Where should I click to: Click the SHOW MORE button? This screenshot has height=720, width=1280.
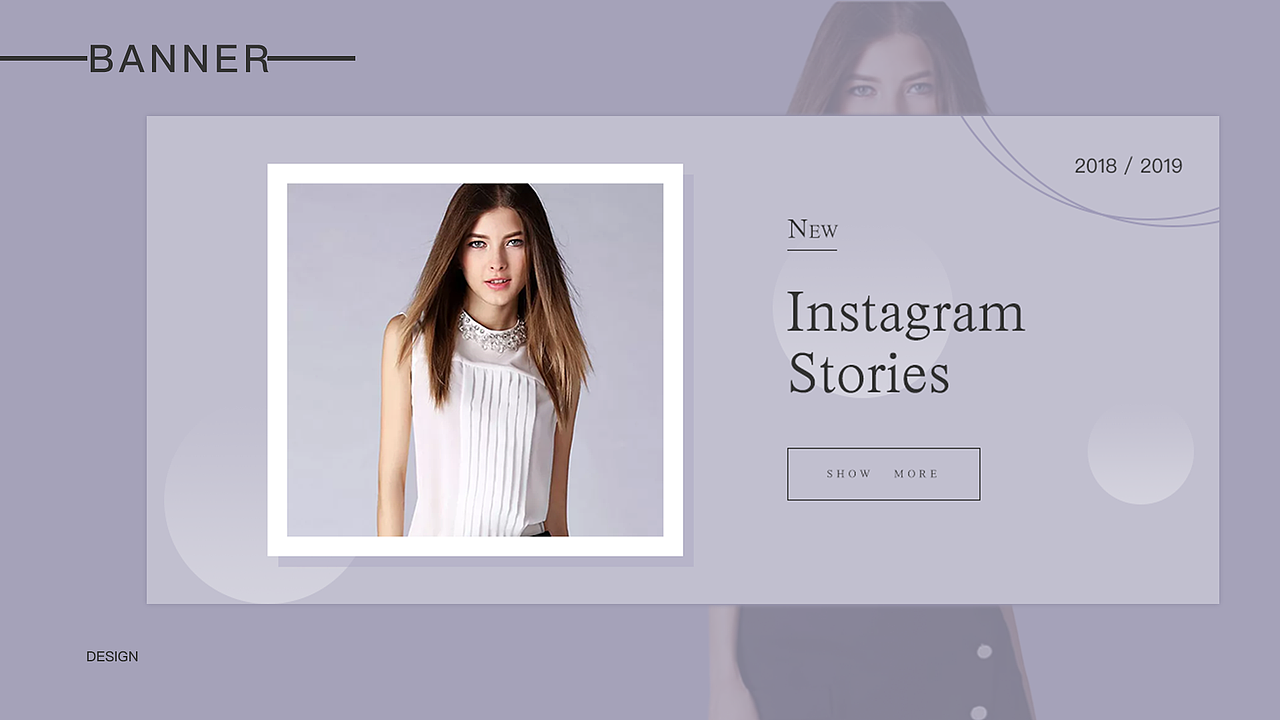pyautogui.click(x=883, y=474)
